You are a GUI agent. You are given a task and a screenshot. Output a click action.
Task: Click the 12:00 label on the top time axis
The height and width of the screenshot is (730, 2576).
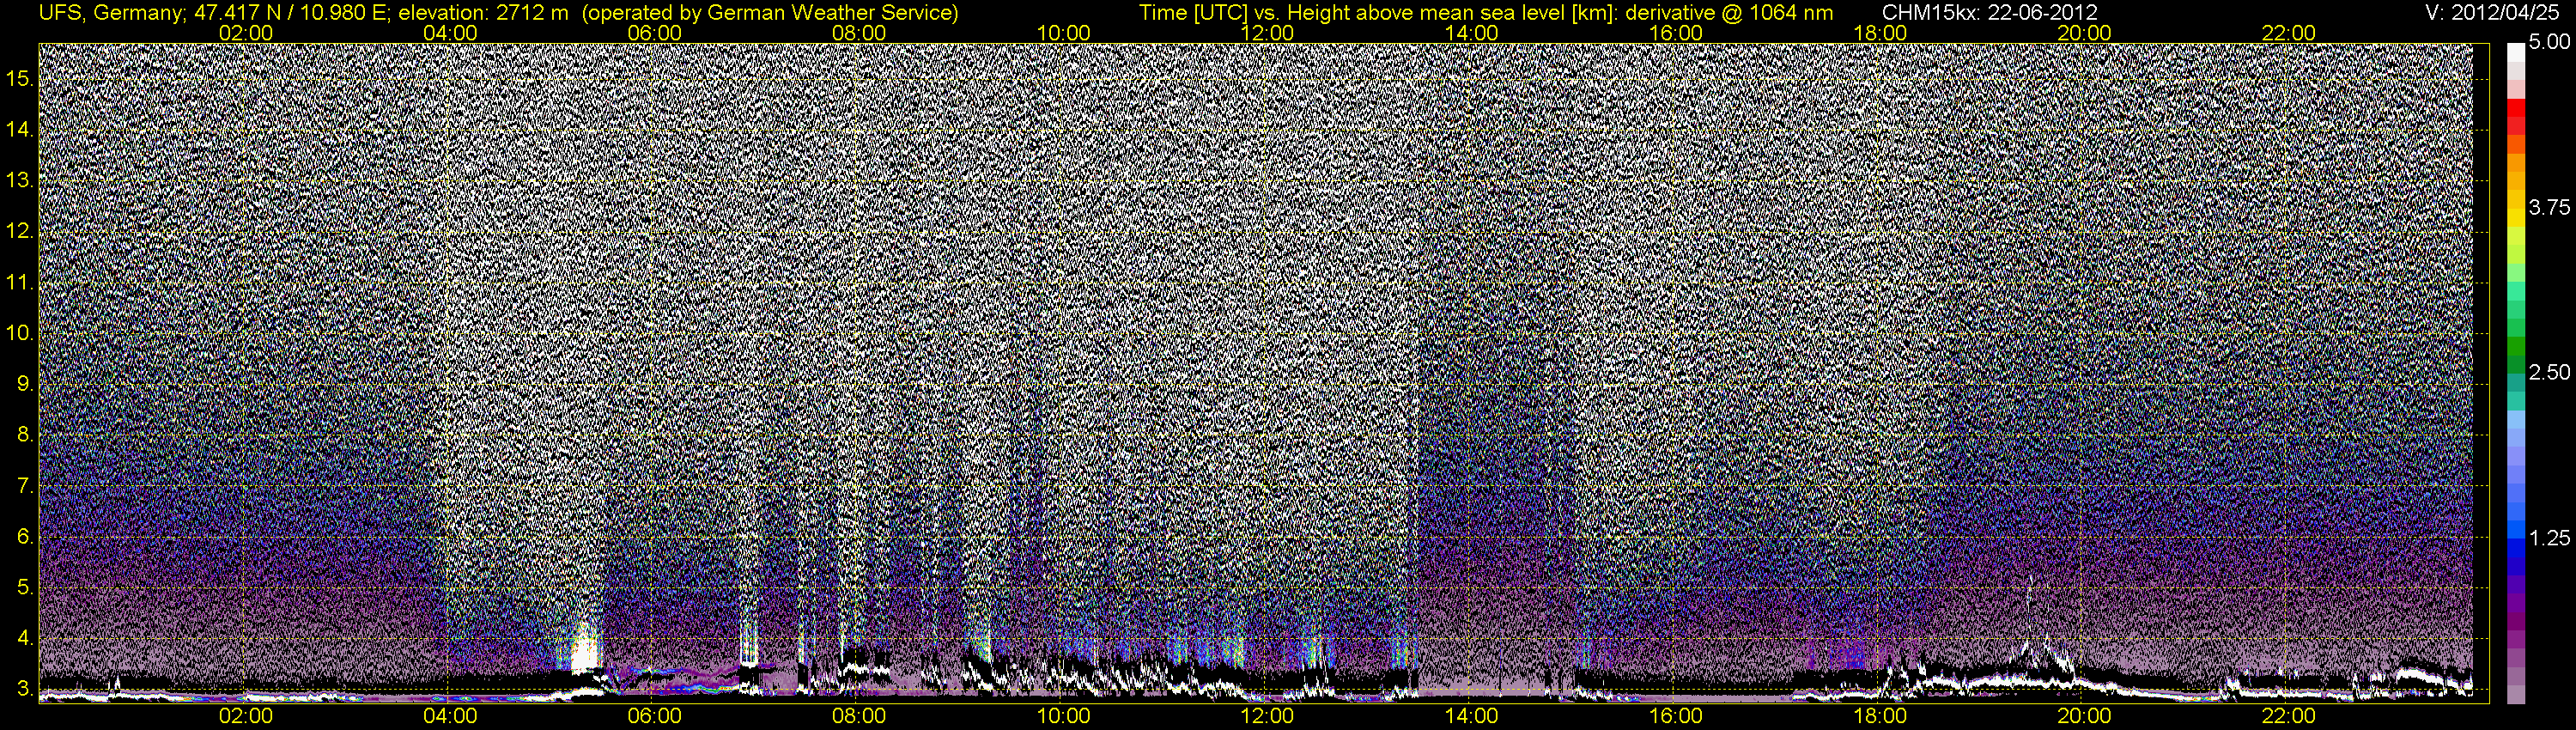coord(1267,33)
